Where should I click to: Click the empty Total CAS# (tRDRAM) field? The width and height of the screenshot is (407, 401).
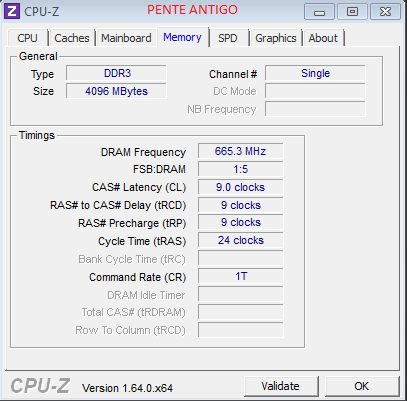pyautogui.click(x=241, y=312)
